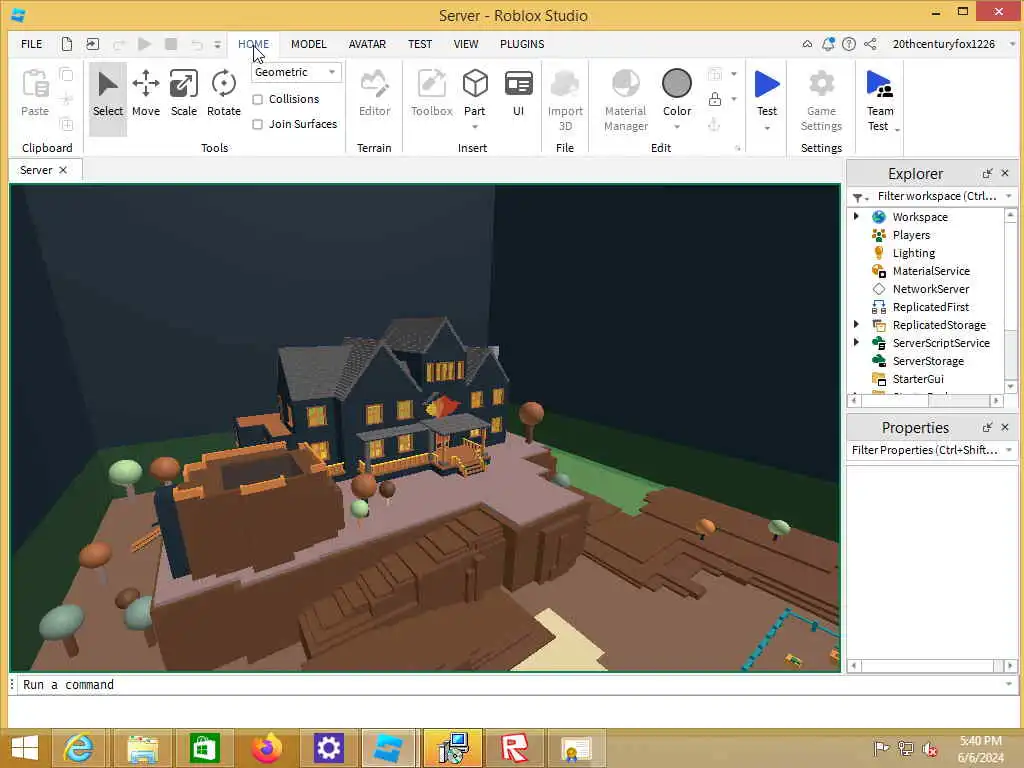The width and height of the screenshot is (1024, 768).
Task: Click the 20thcenturyfox1226 account name
Action: (x=944, y=44)
